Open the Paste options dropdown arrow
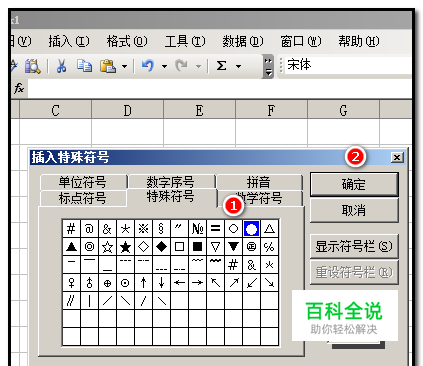The image size is (423, 366). click(124, 66)
